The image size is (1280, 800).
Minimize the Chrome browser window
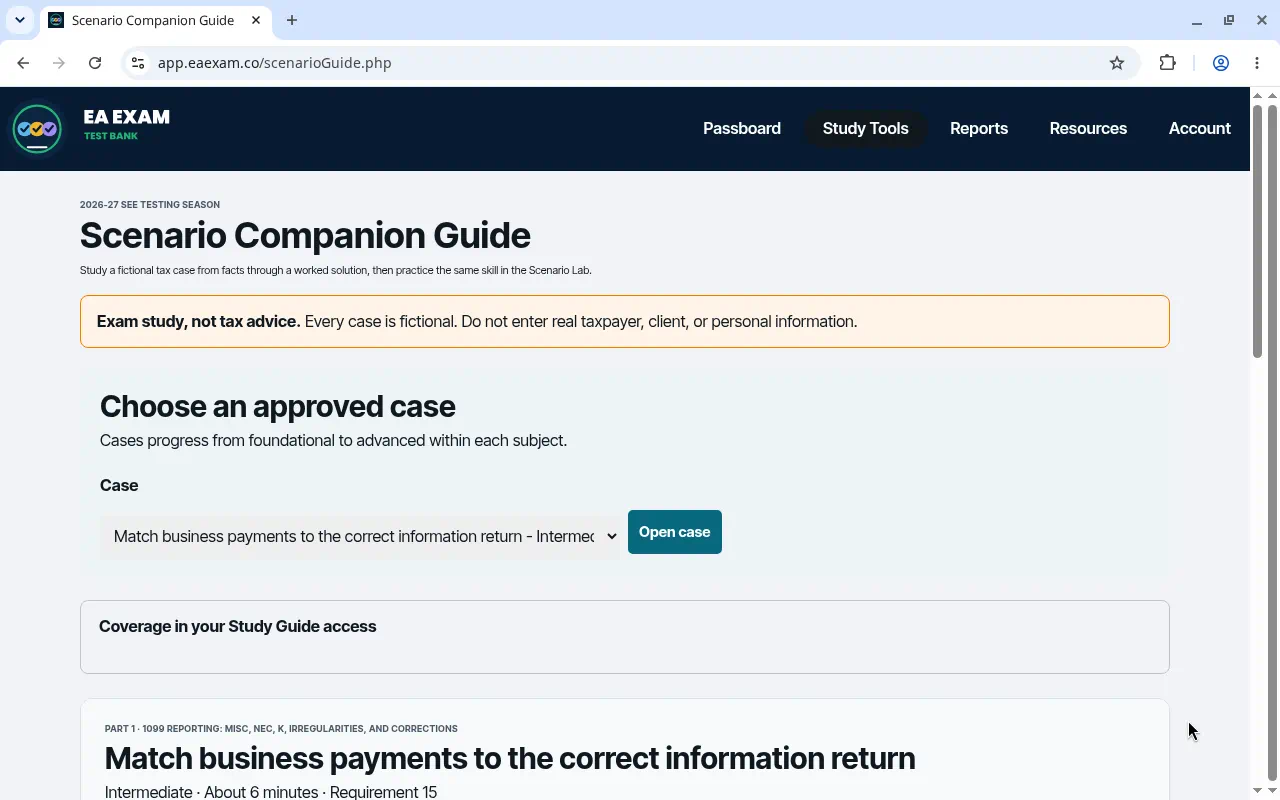click(1196, 20)
